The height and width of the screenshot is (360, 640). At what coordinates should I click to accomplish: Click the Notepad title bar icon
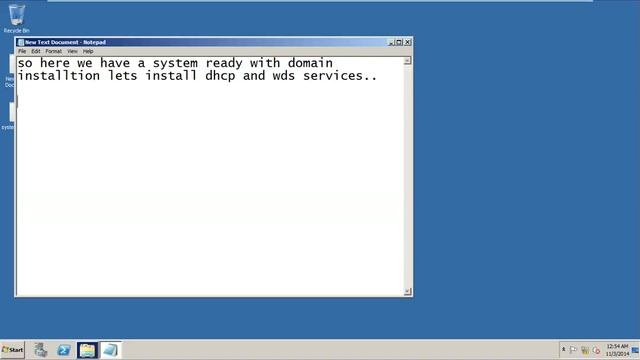(x=20, y=42)
